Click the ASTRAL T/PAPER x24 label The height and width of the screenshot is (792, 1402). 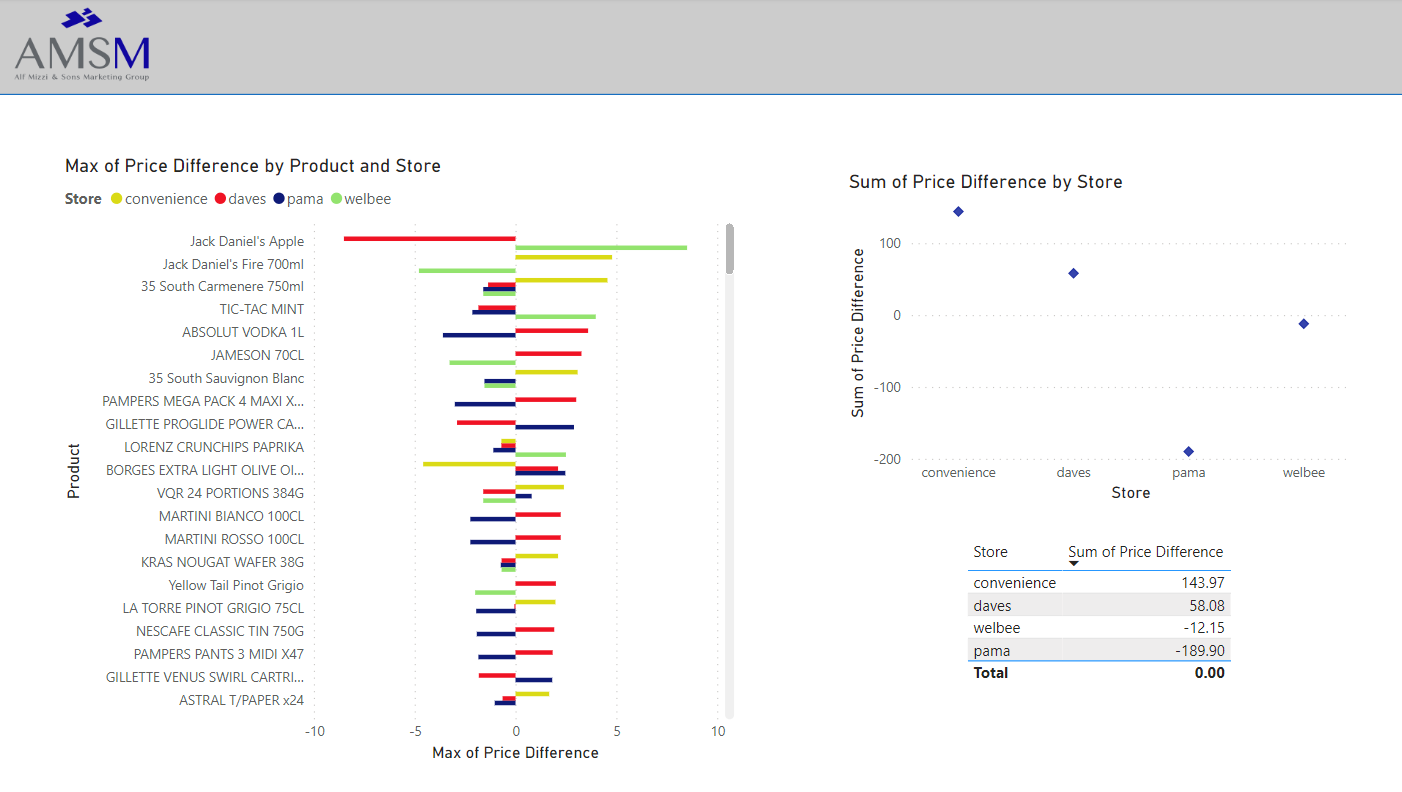tap(241, 700)
